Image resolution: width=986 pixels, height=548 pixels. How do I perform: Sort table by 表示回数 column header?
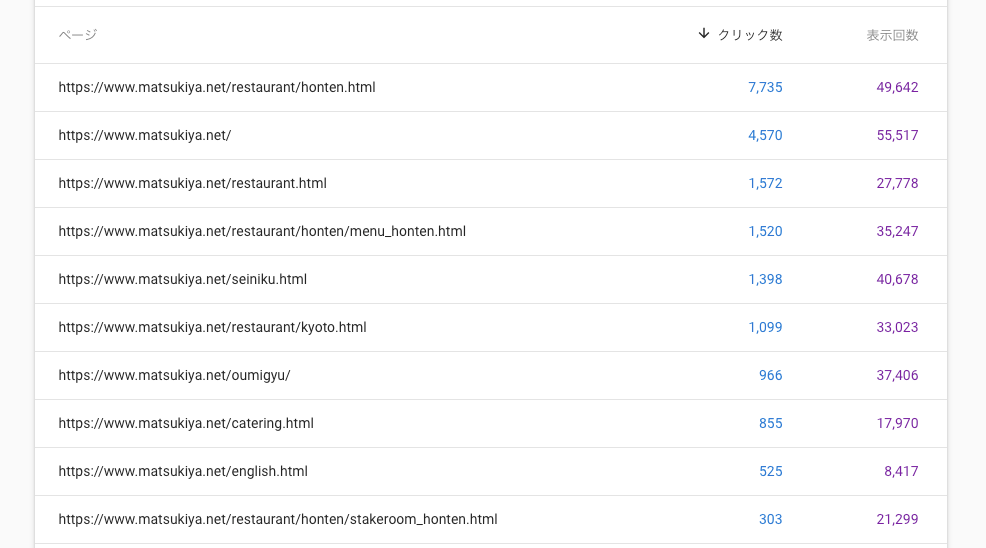point(892,35)
